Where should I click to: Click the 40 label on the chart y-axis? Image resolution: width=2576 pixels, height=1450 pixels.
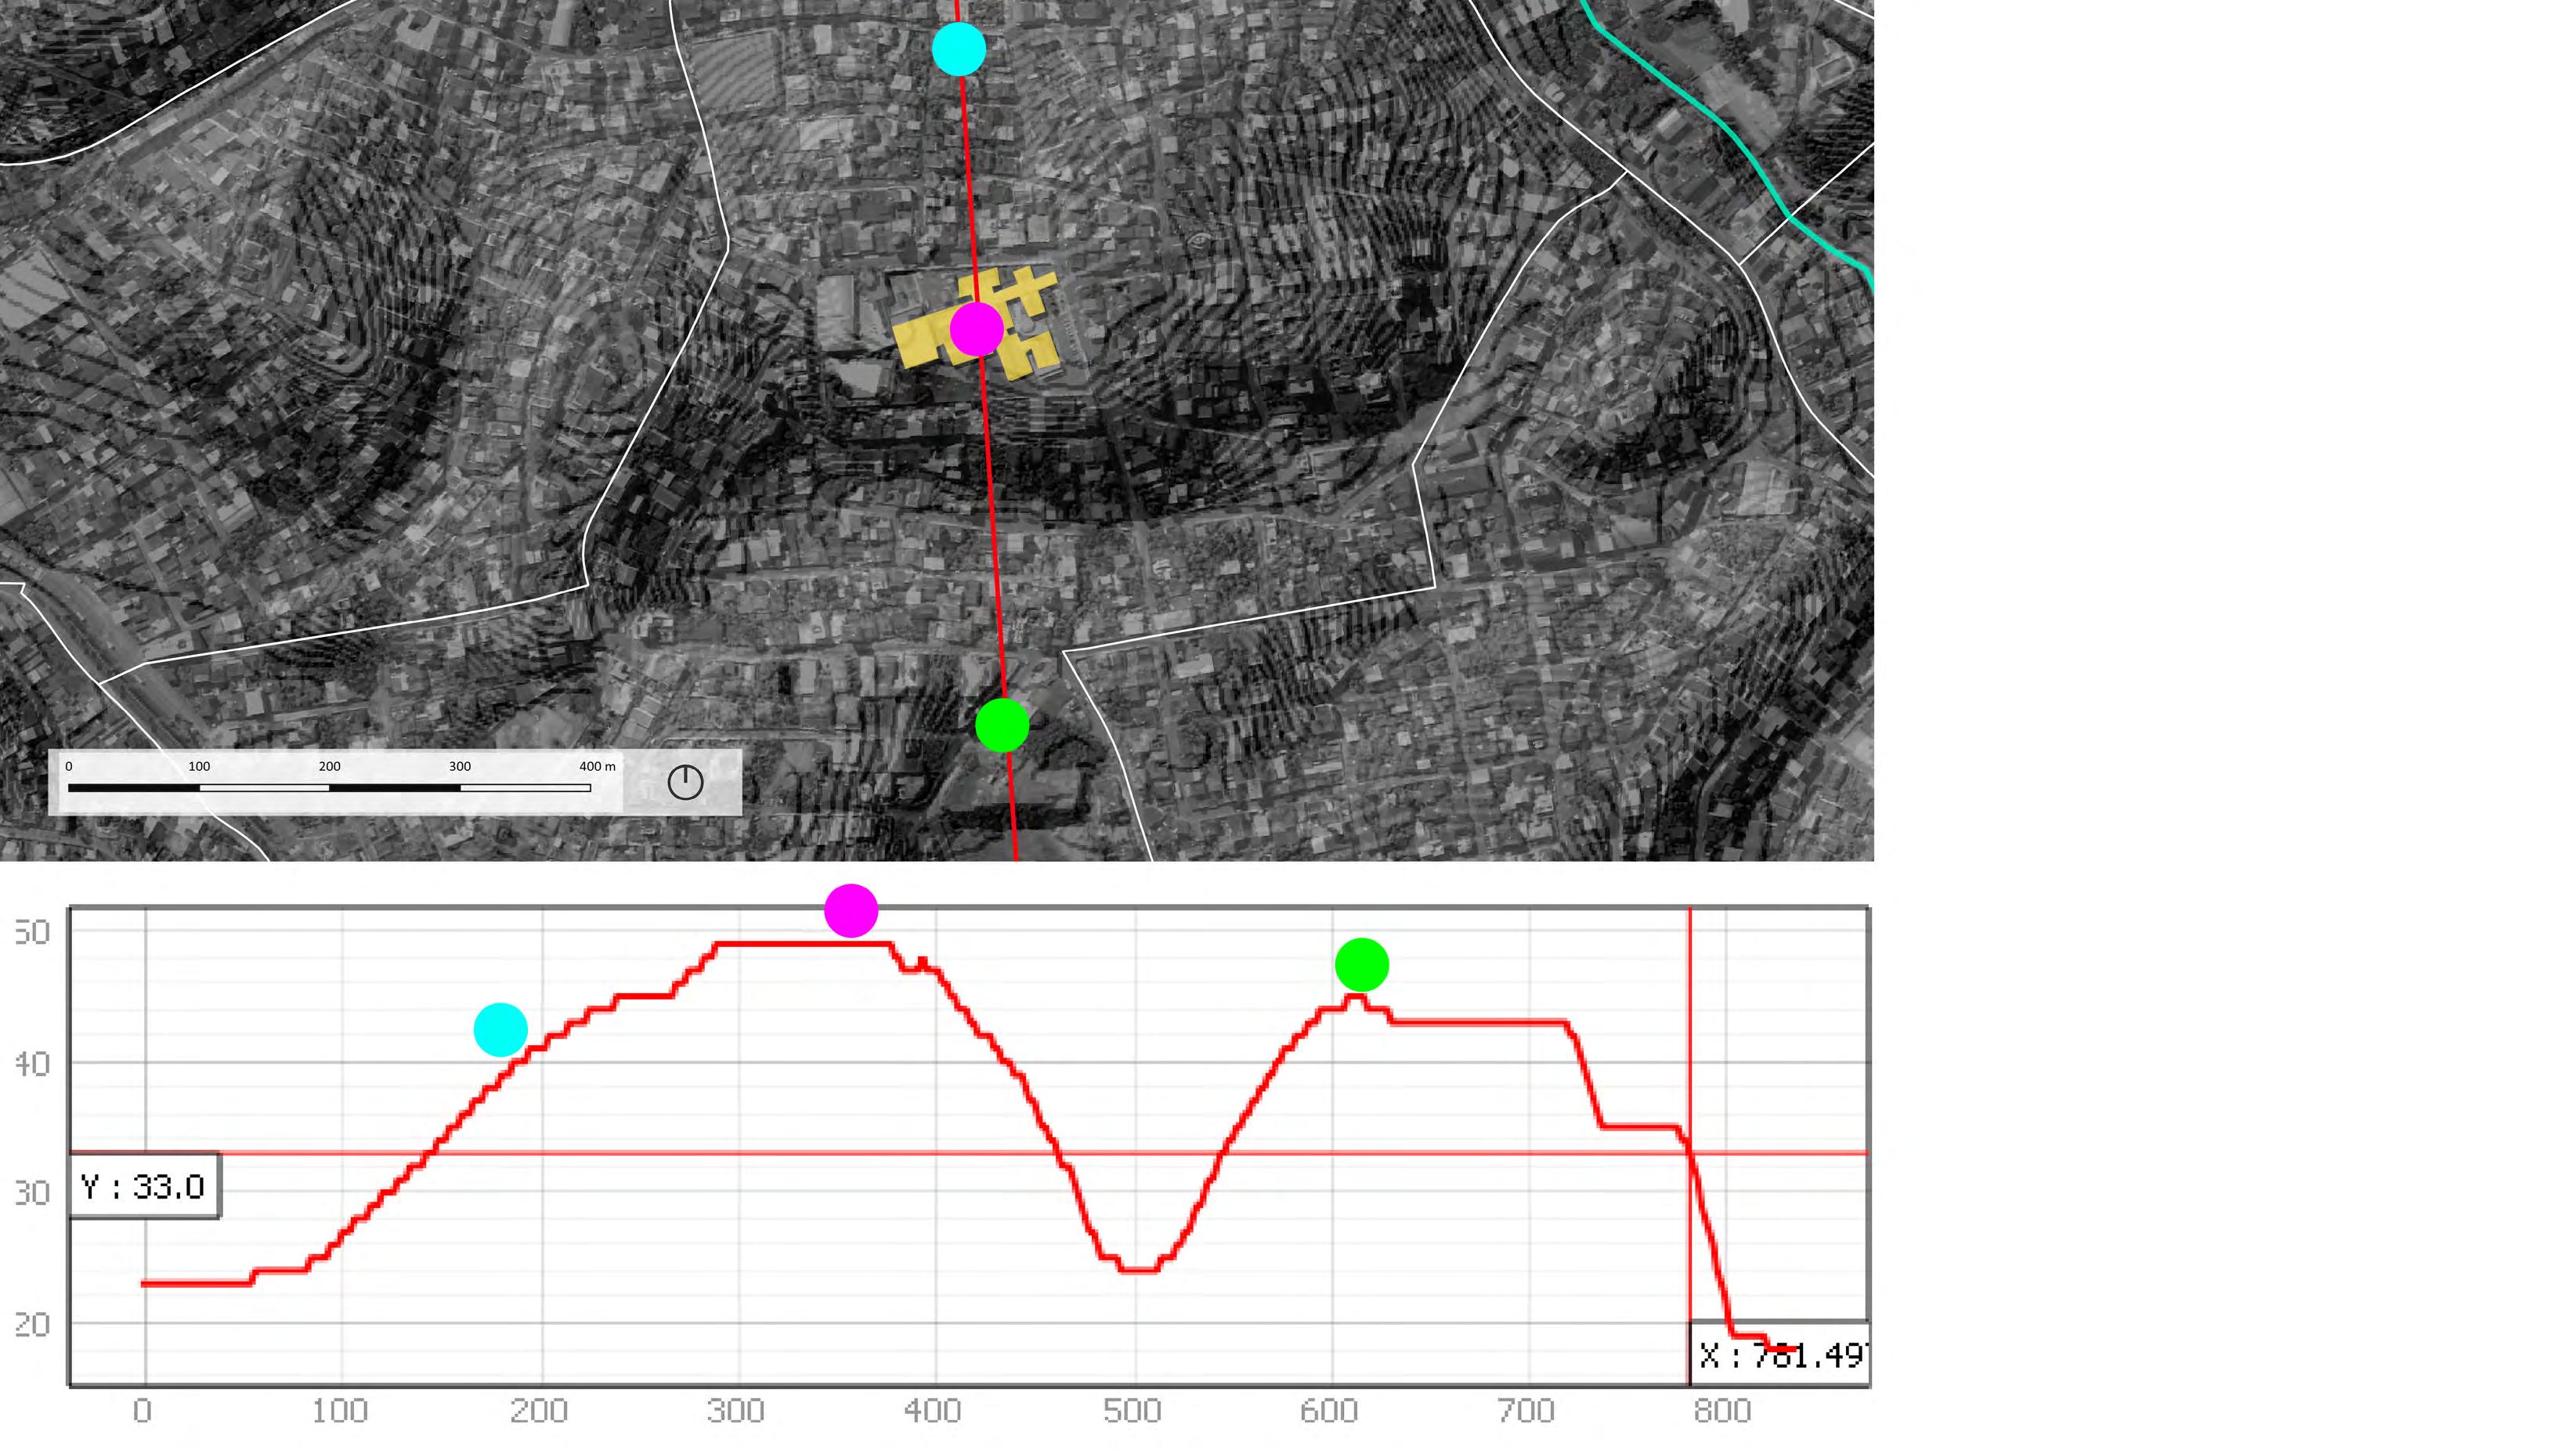coord(32,1063)
